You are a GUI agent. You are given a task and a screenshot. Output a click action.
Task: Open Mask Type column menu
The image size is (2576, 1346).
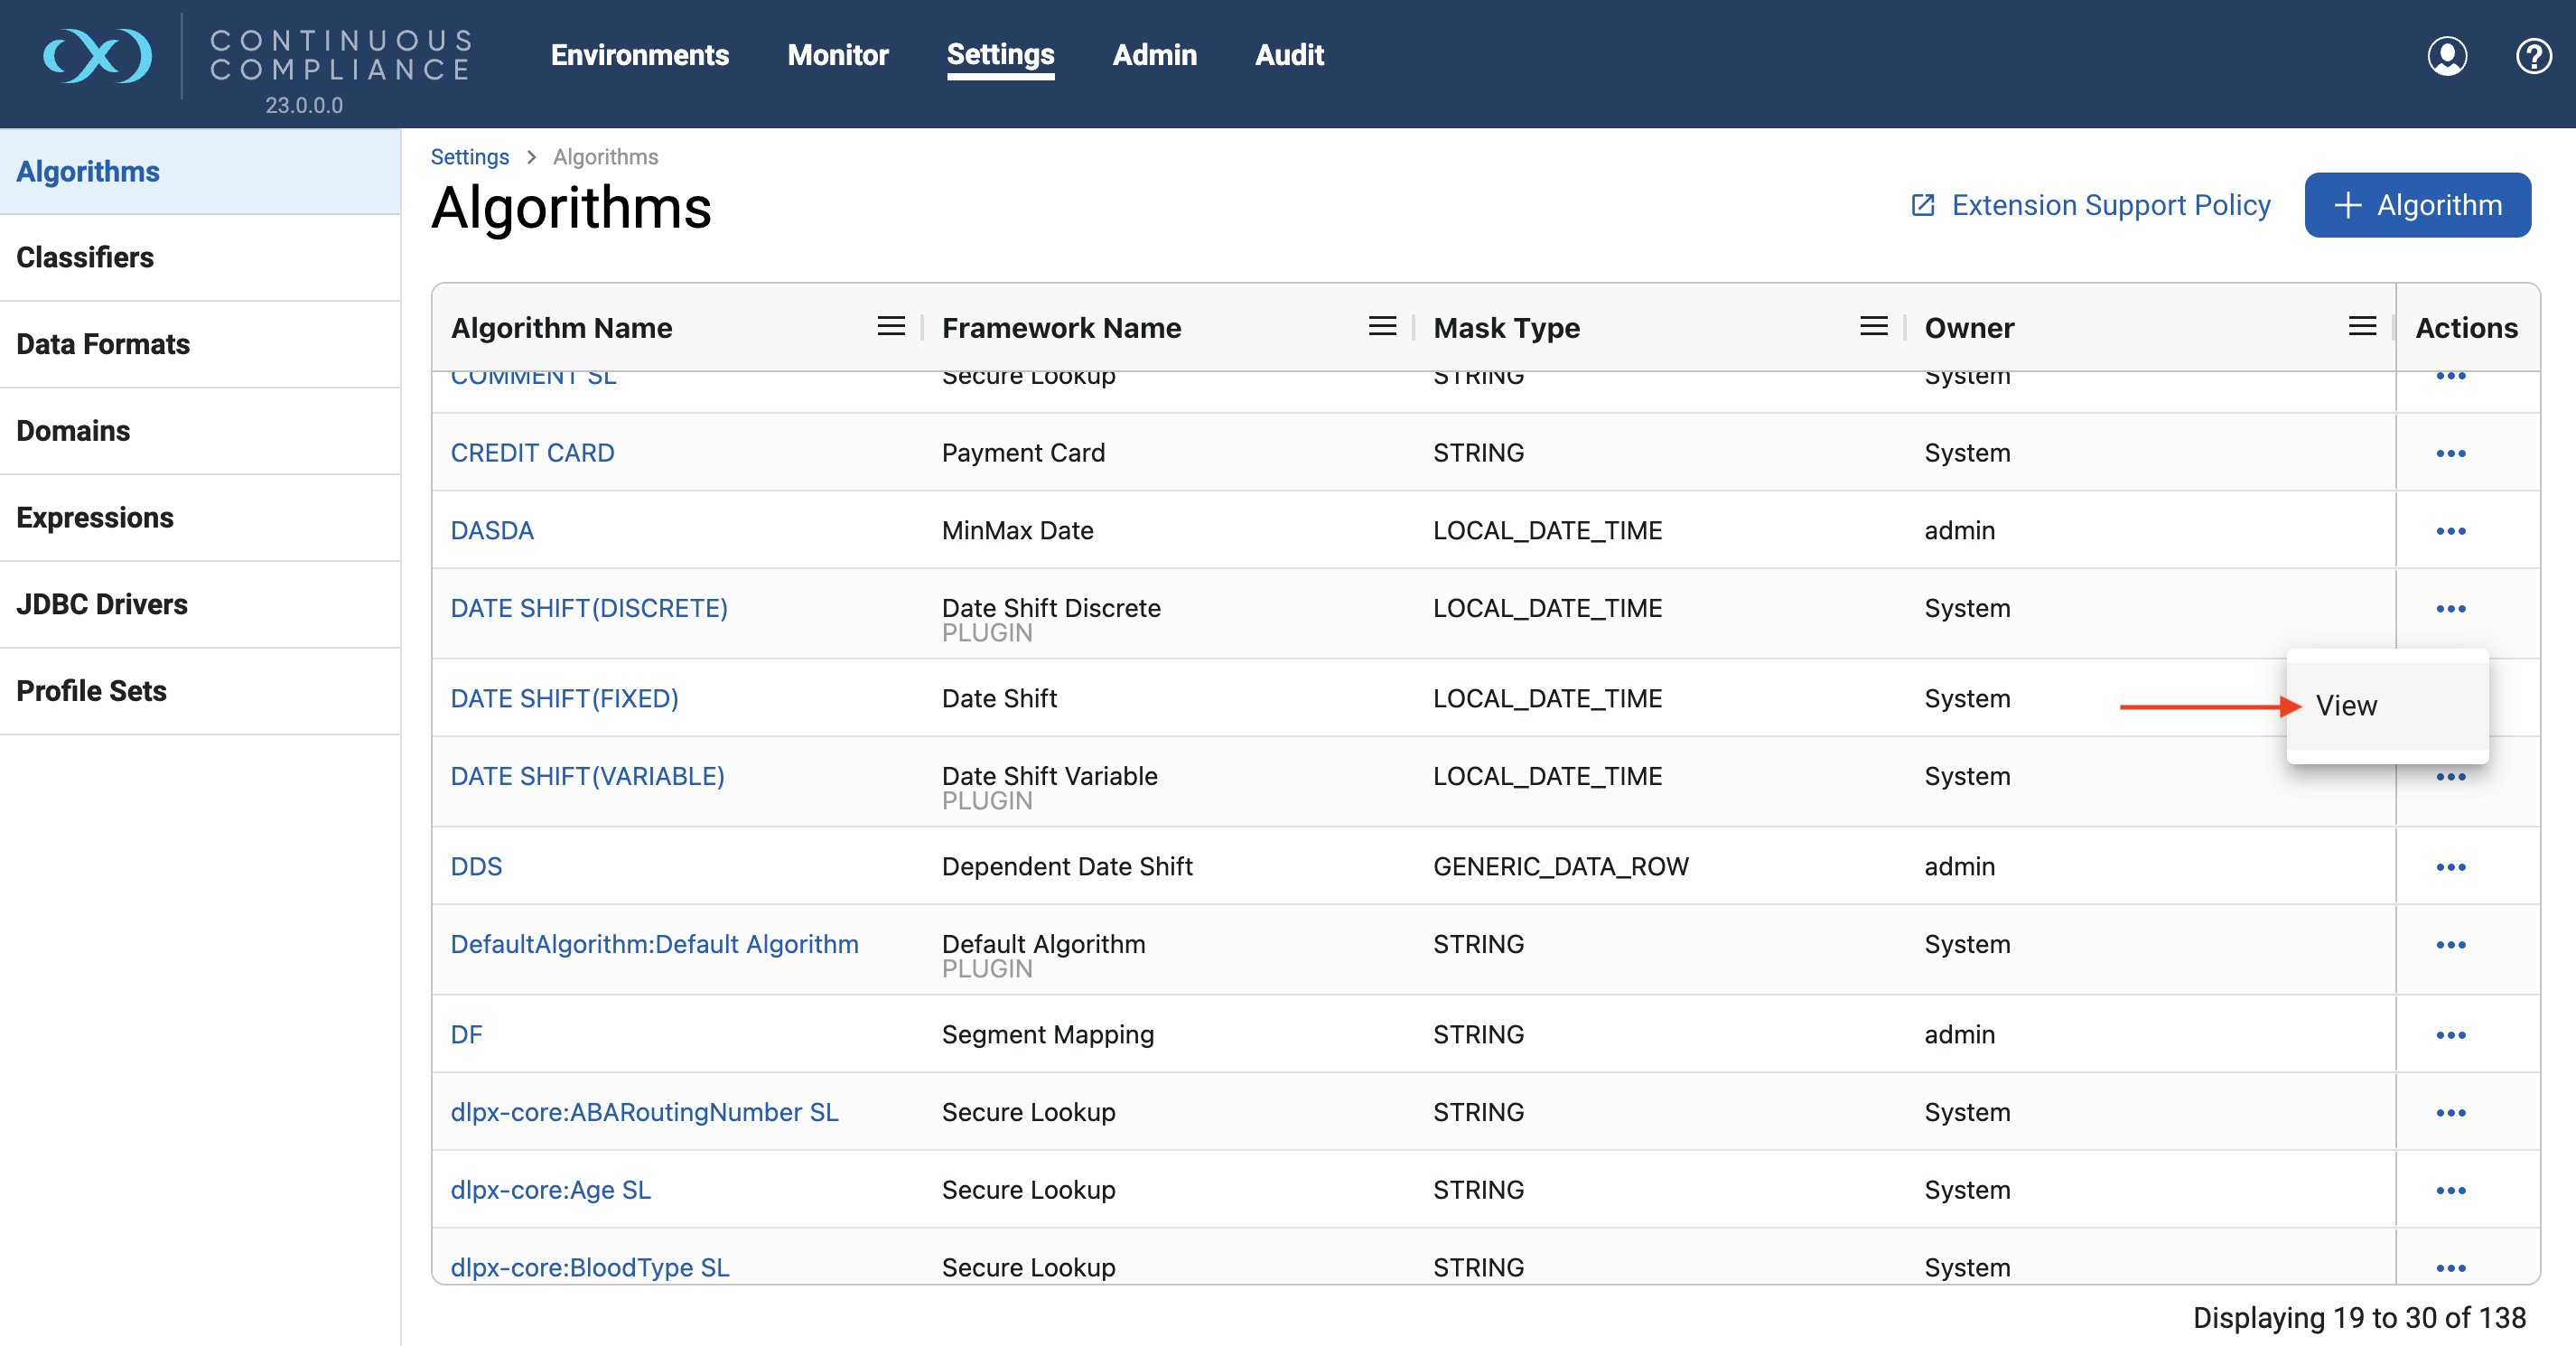click(1873, 327)
